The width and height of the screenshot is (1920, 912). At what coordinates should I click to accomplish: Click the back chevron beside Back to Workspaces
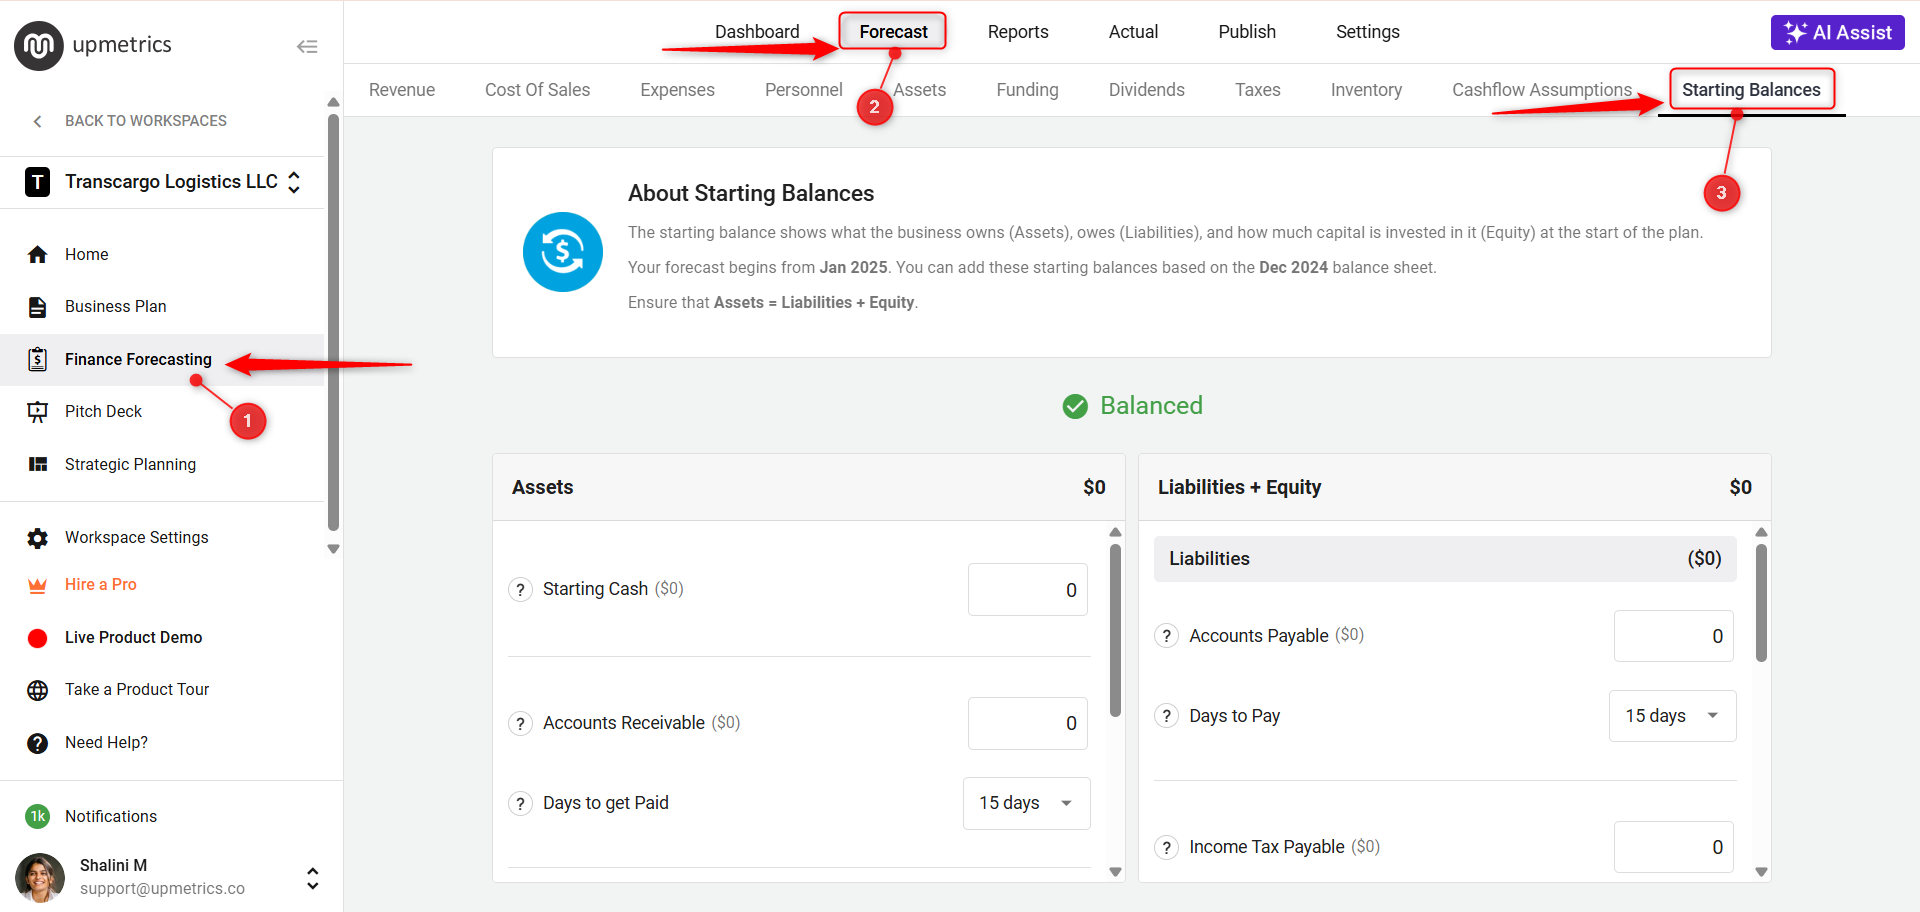pyautogui.click(x=38, y=121)
